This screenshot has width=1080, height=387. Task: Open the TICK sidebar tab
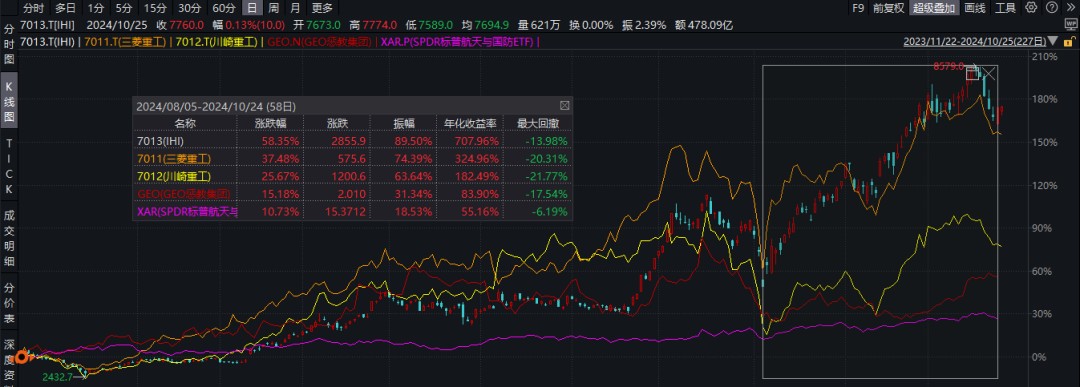[9, 166]
